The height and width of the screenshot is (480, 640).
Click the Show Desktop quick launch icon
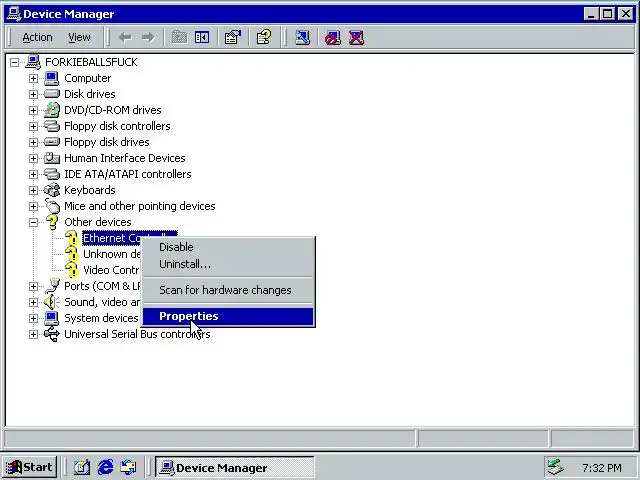pos(82,467)
